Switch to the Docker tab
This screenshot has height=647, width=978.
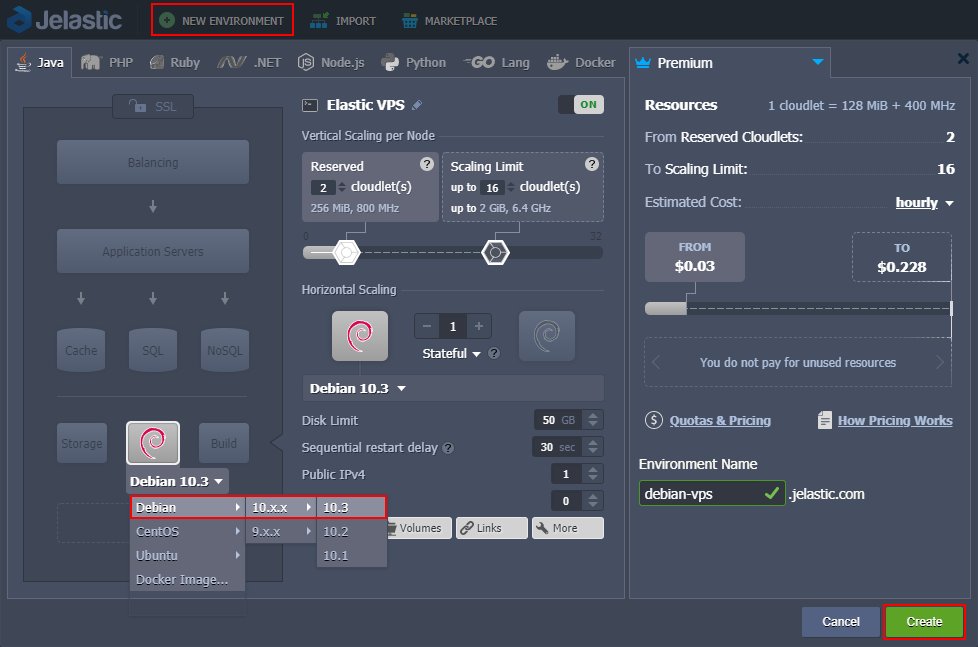coord(581,61)
